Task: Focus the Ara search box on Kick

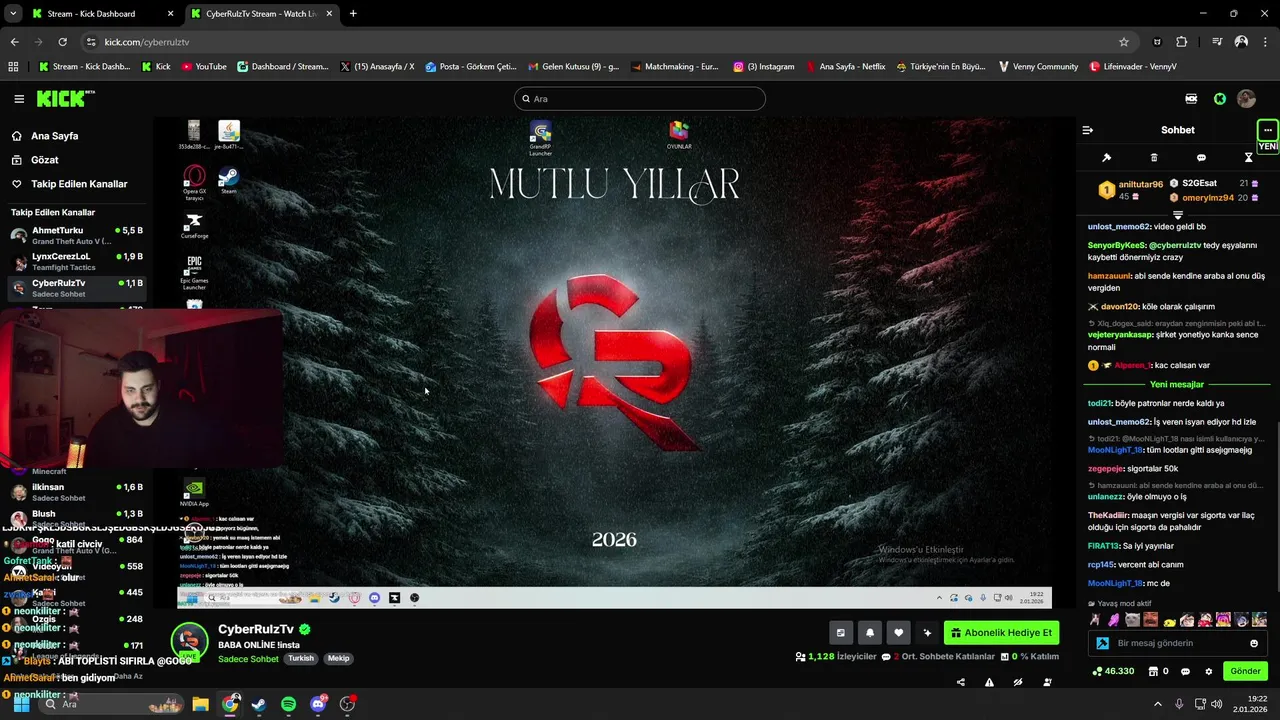Action: pos(640,99)
